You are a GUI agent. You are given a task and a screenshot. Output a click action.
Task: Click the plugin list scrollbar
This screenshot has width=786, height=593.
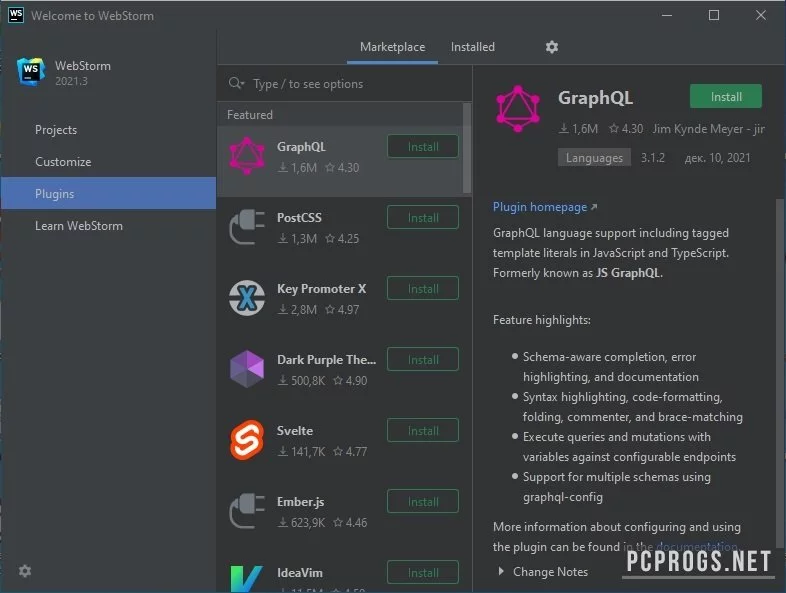pyautogui.click(x=467, y=148)
